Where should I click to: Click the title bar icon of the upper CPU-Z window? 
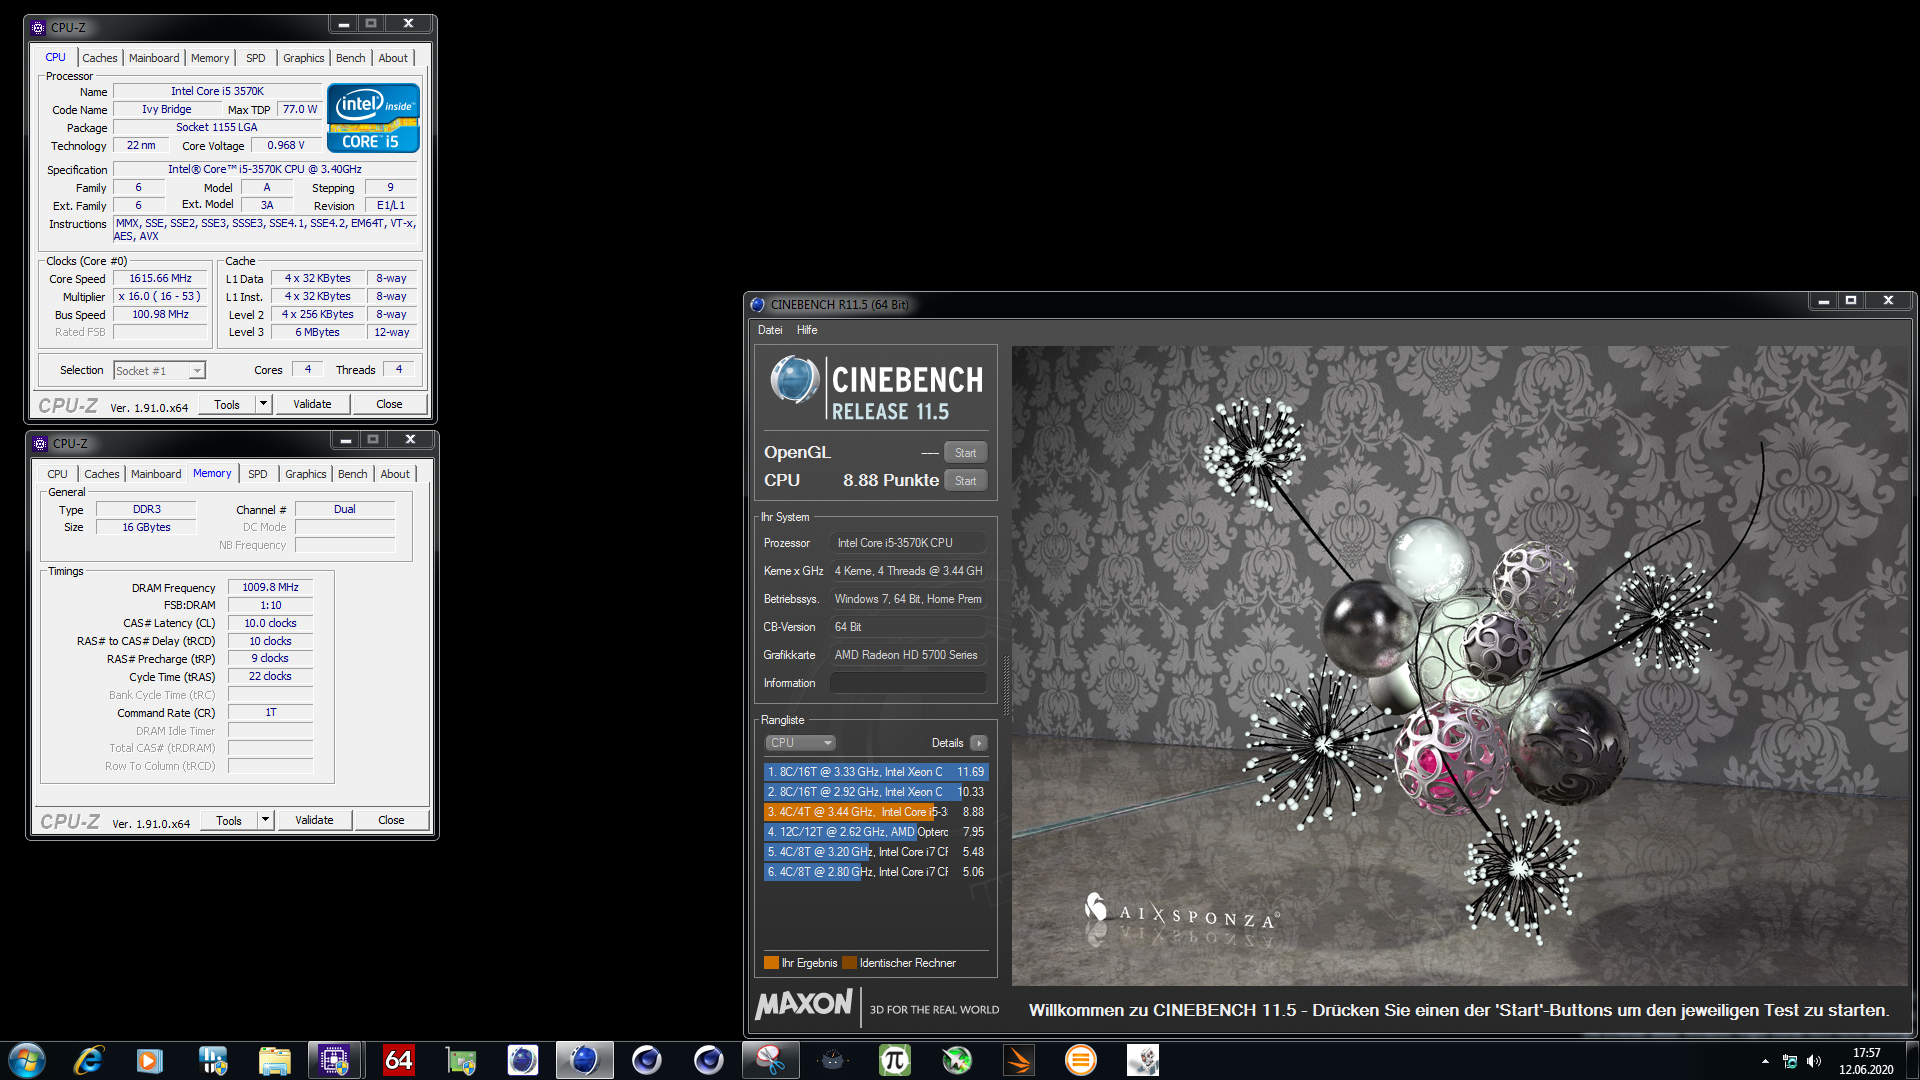38,27
